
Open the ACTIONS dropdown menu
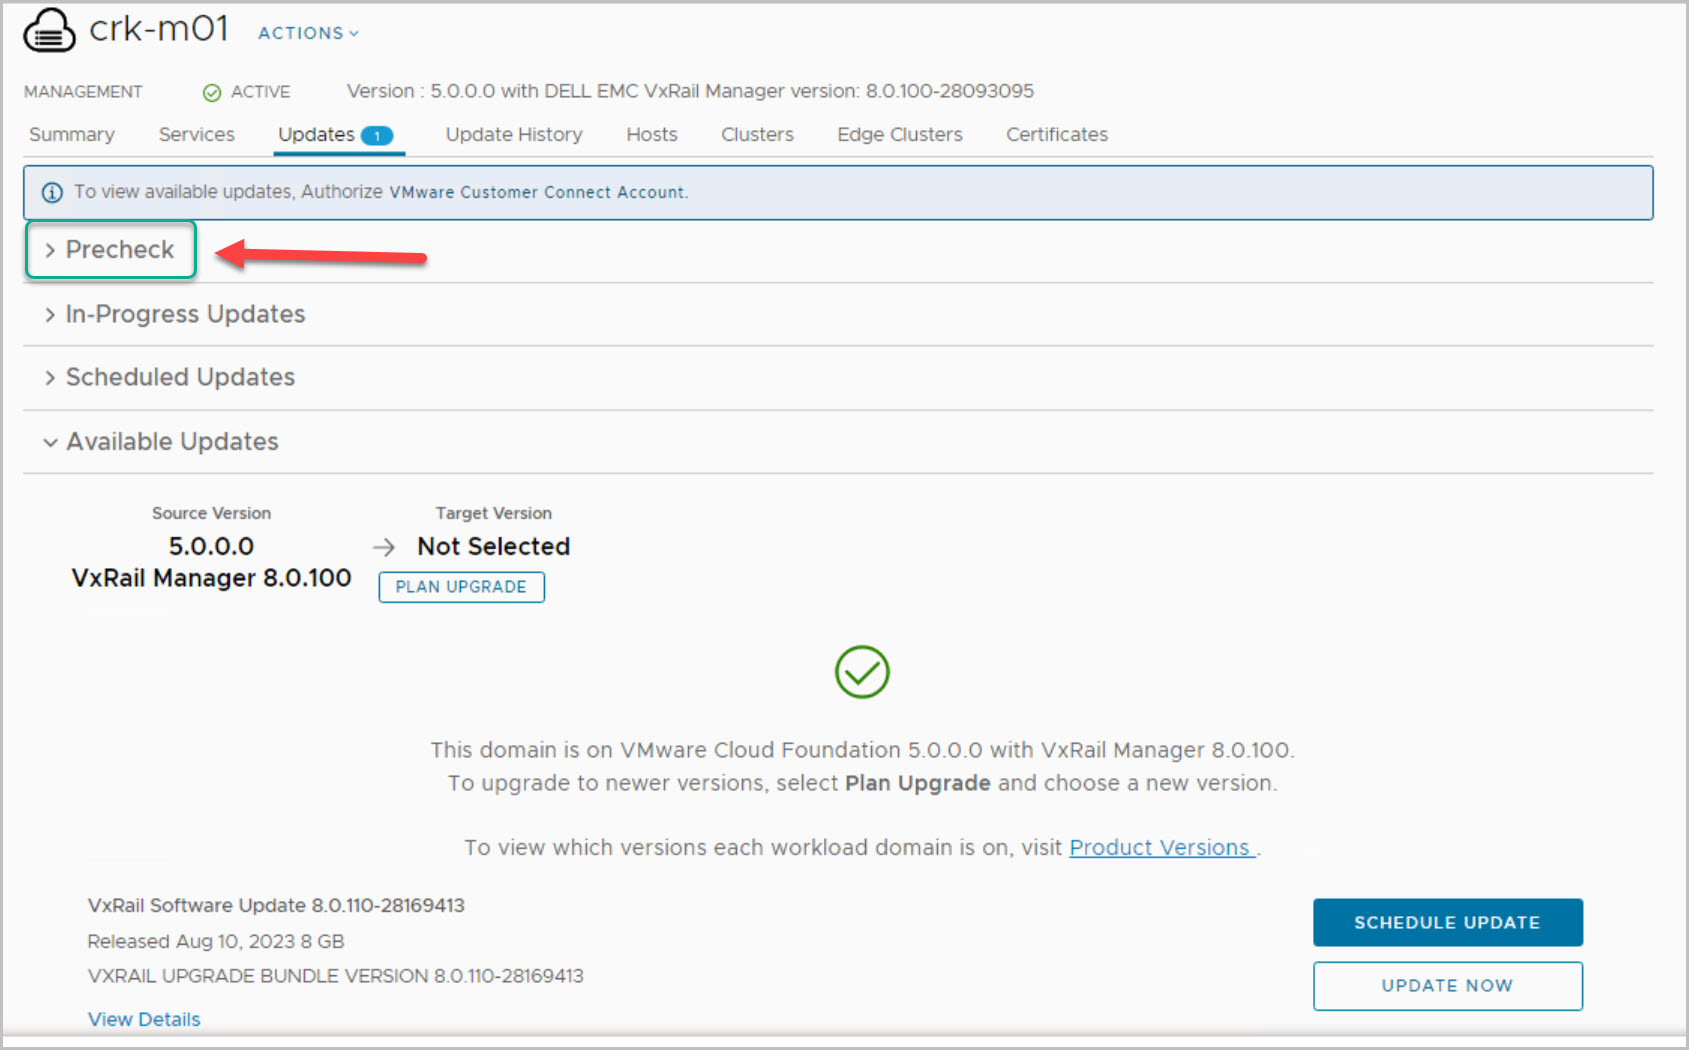coord(308,33)
